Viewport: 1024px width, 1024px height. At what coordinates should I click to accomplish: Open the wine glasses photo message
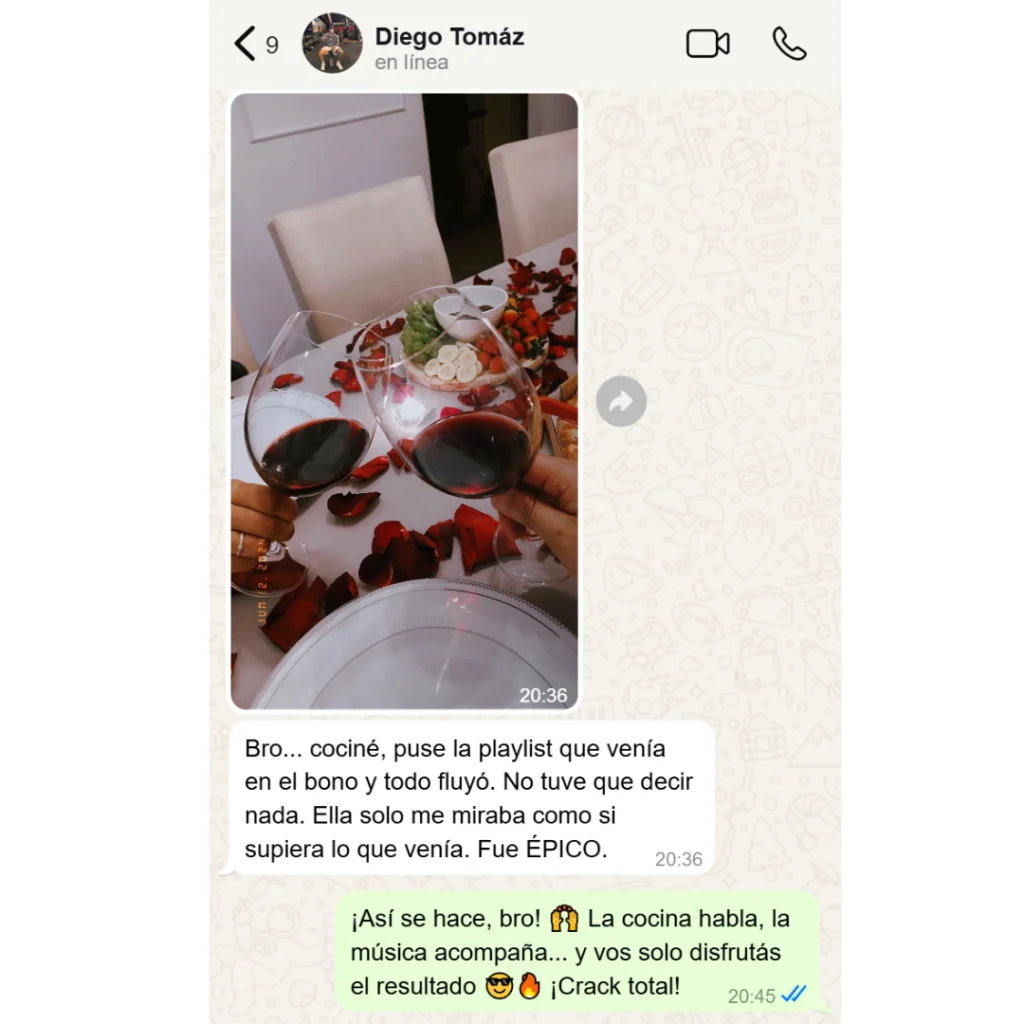click(404, 401)
